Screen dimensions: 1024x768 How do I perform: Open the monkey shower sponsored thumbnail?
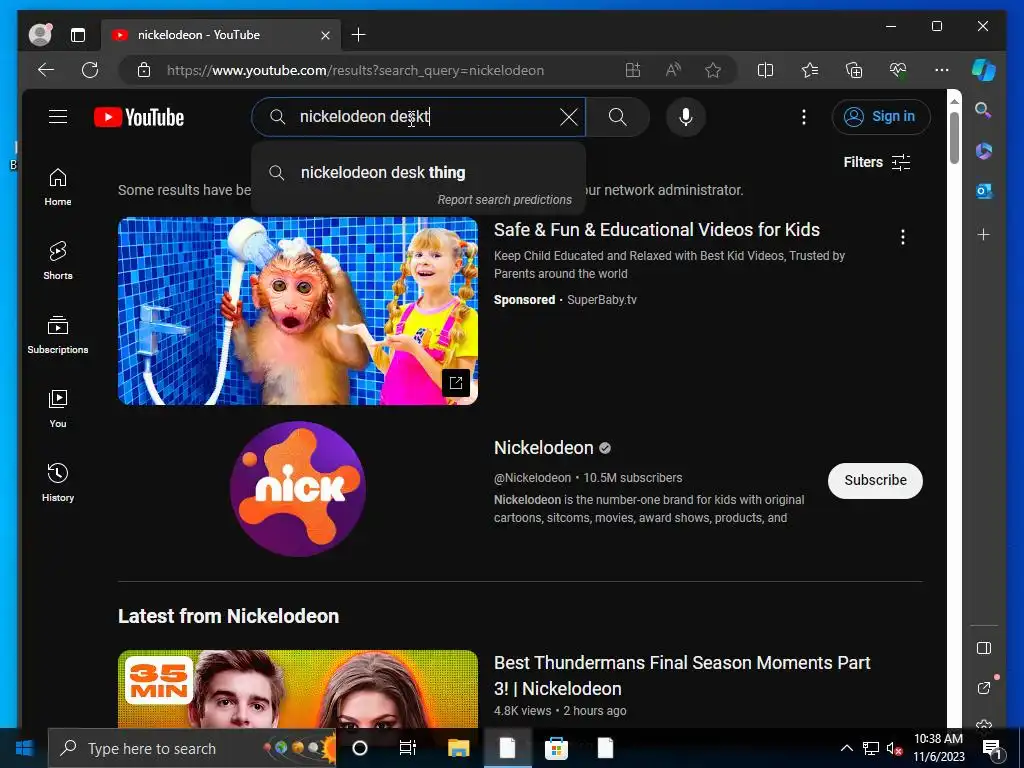pyautogui.click(x=298, y=311)
